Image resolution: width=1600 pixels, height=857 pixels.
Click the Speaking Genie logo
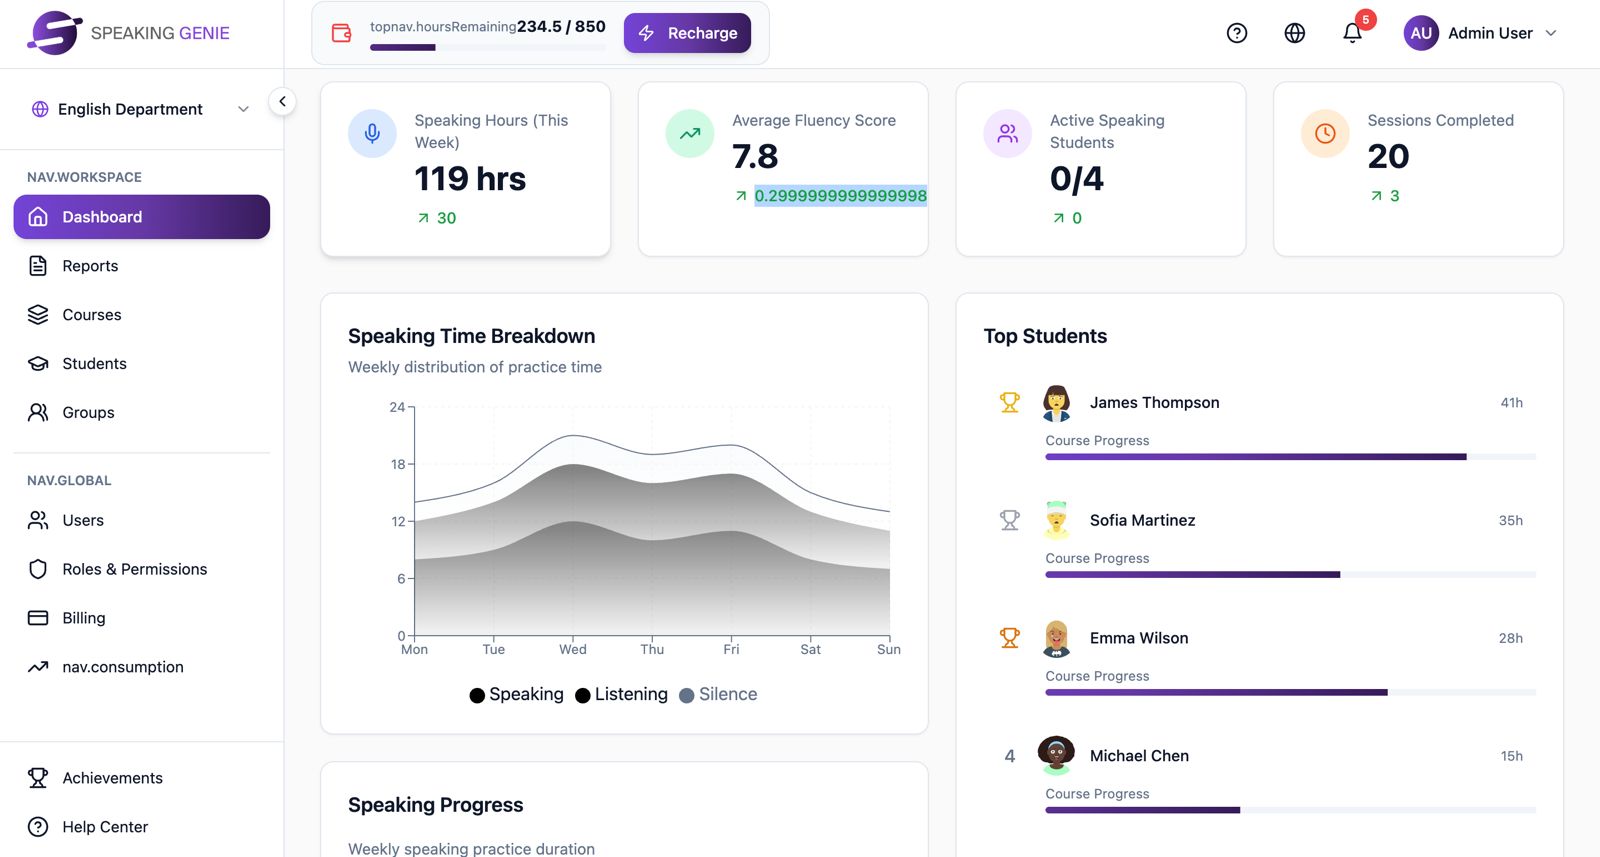[55, 33]
